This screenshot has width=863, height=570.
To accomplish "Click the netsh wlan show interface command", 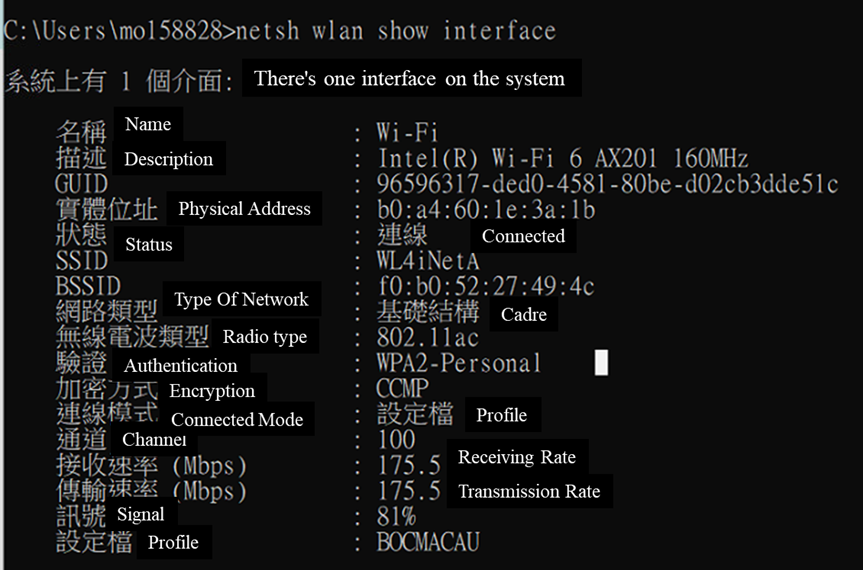I will (x=396, y=30).
